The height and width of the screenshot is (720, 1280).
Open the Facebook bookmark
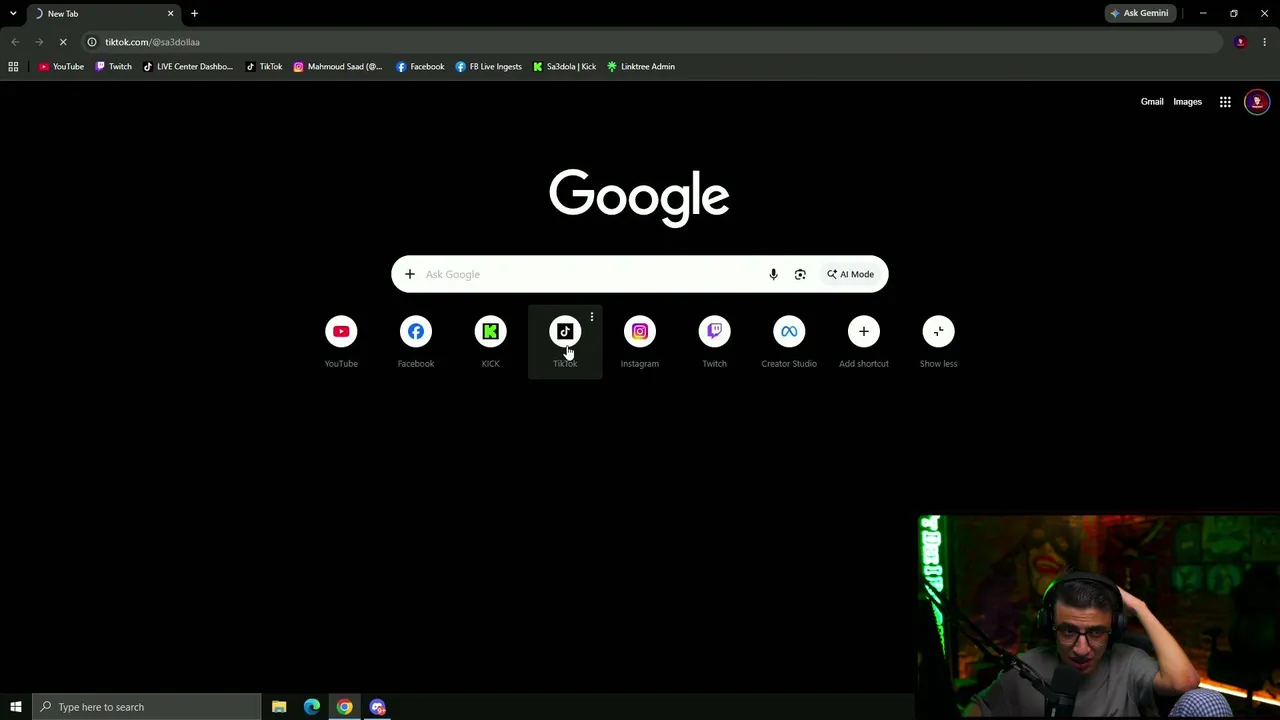[420, 67]
